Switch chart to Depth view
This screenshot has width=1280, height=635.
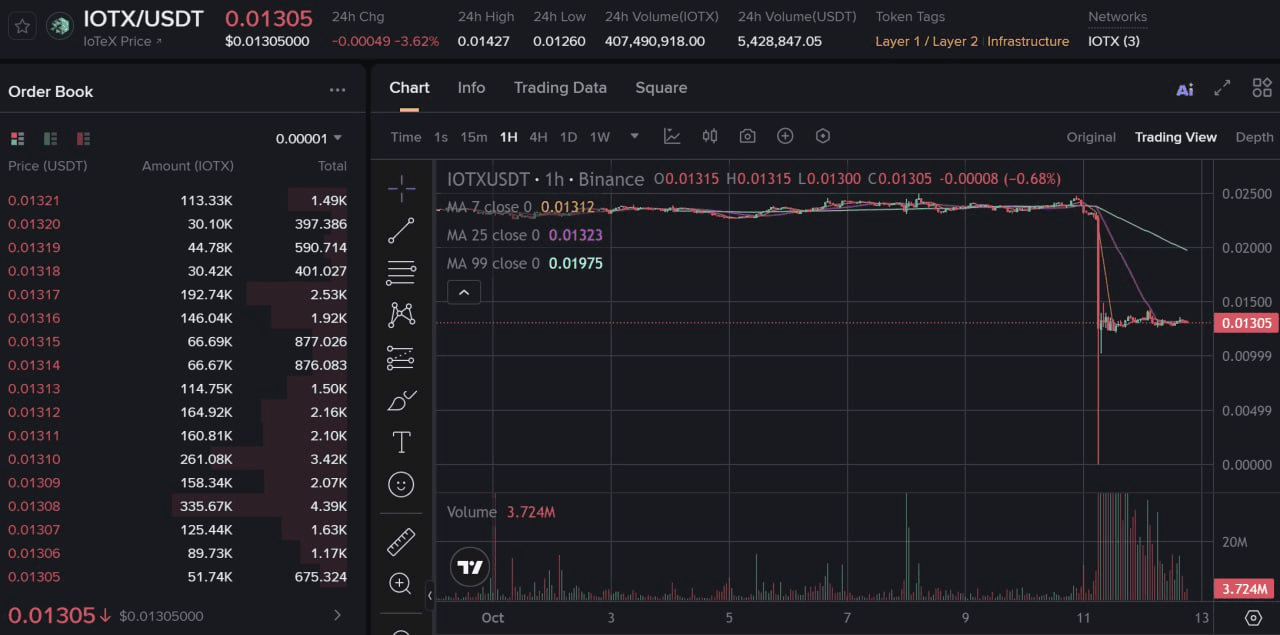1254,137
